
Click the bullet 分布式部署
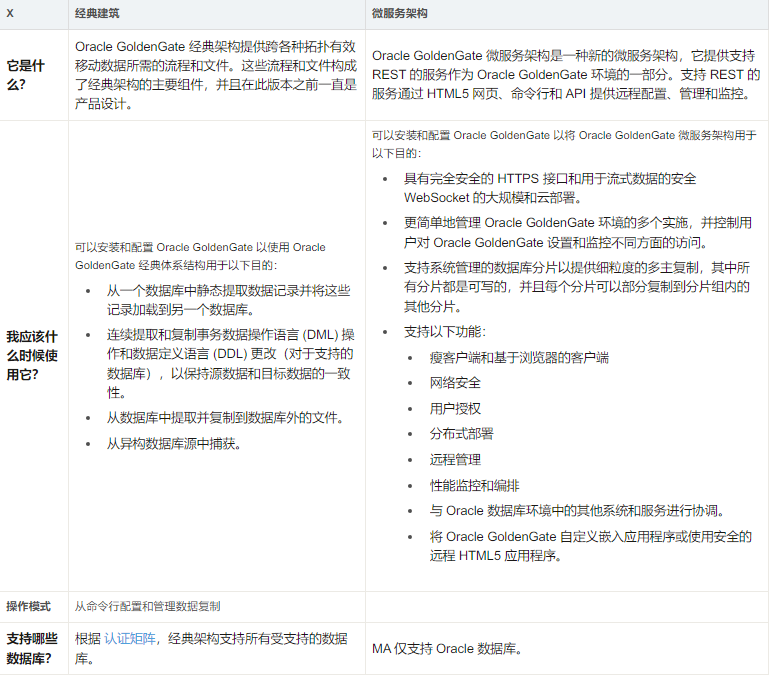pos(461,434)
